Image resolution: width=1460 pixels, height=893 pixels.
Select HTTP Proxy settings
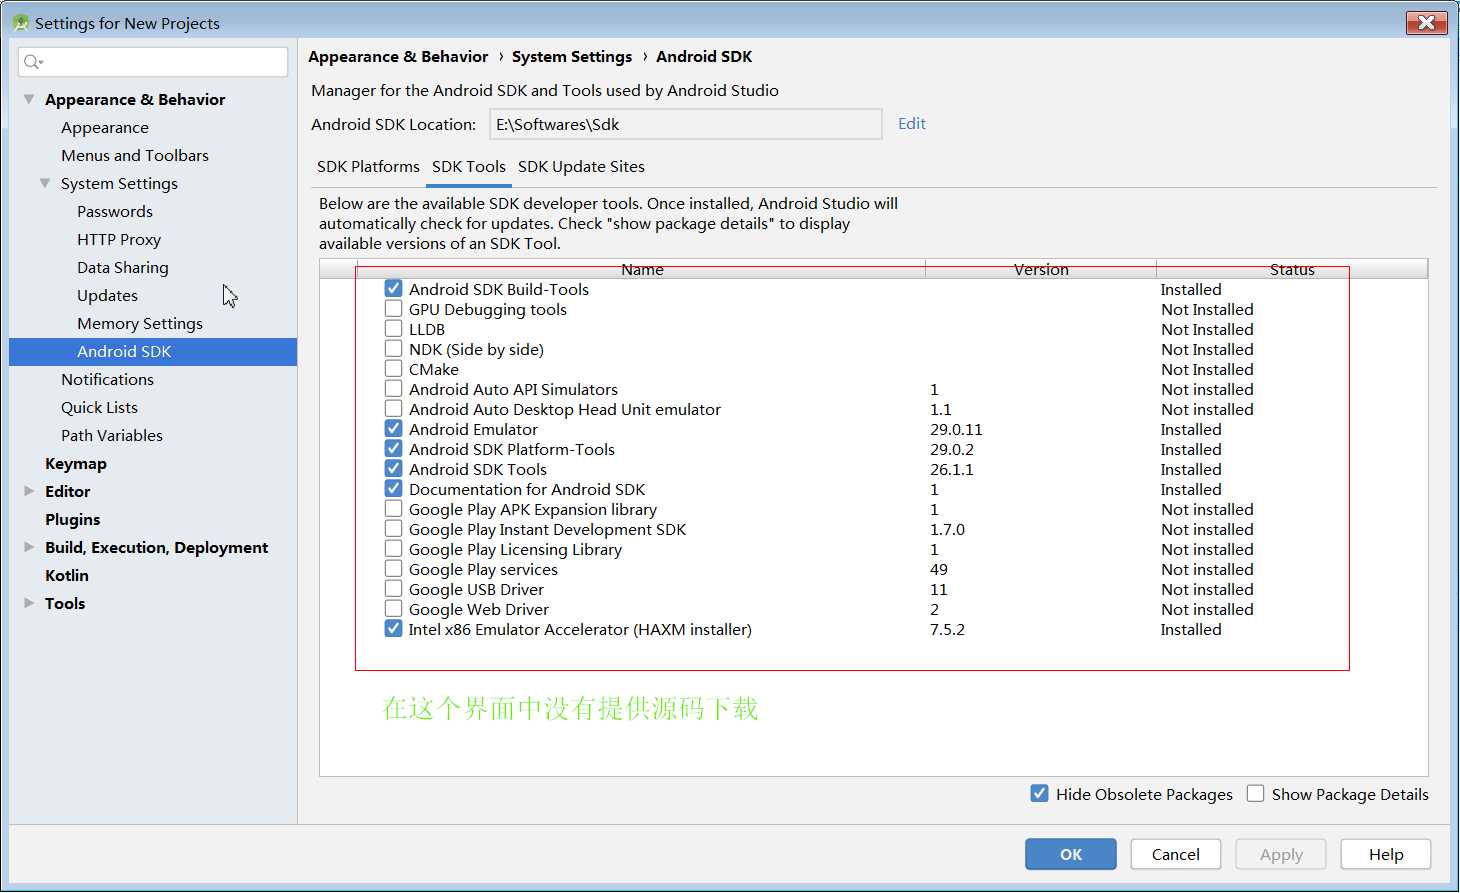[x=119, y=239]
